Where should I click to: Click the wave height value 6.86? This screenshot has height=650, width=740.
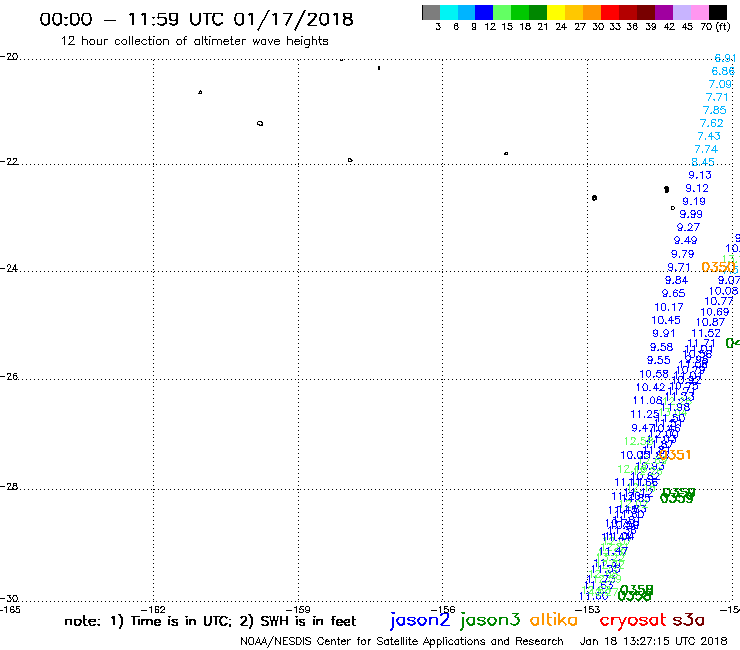(x=723, y=71)
